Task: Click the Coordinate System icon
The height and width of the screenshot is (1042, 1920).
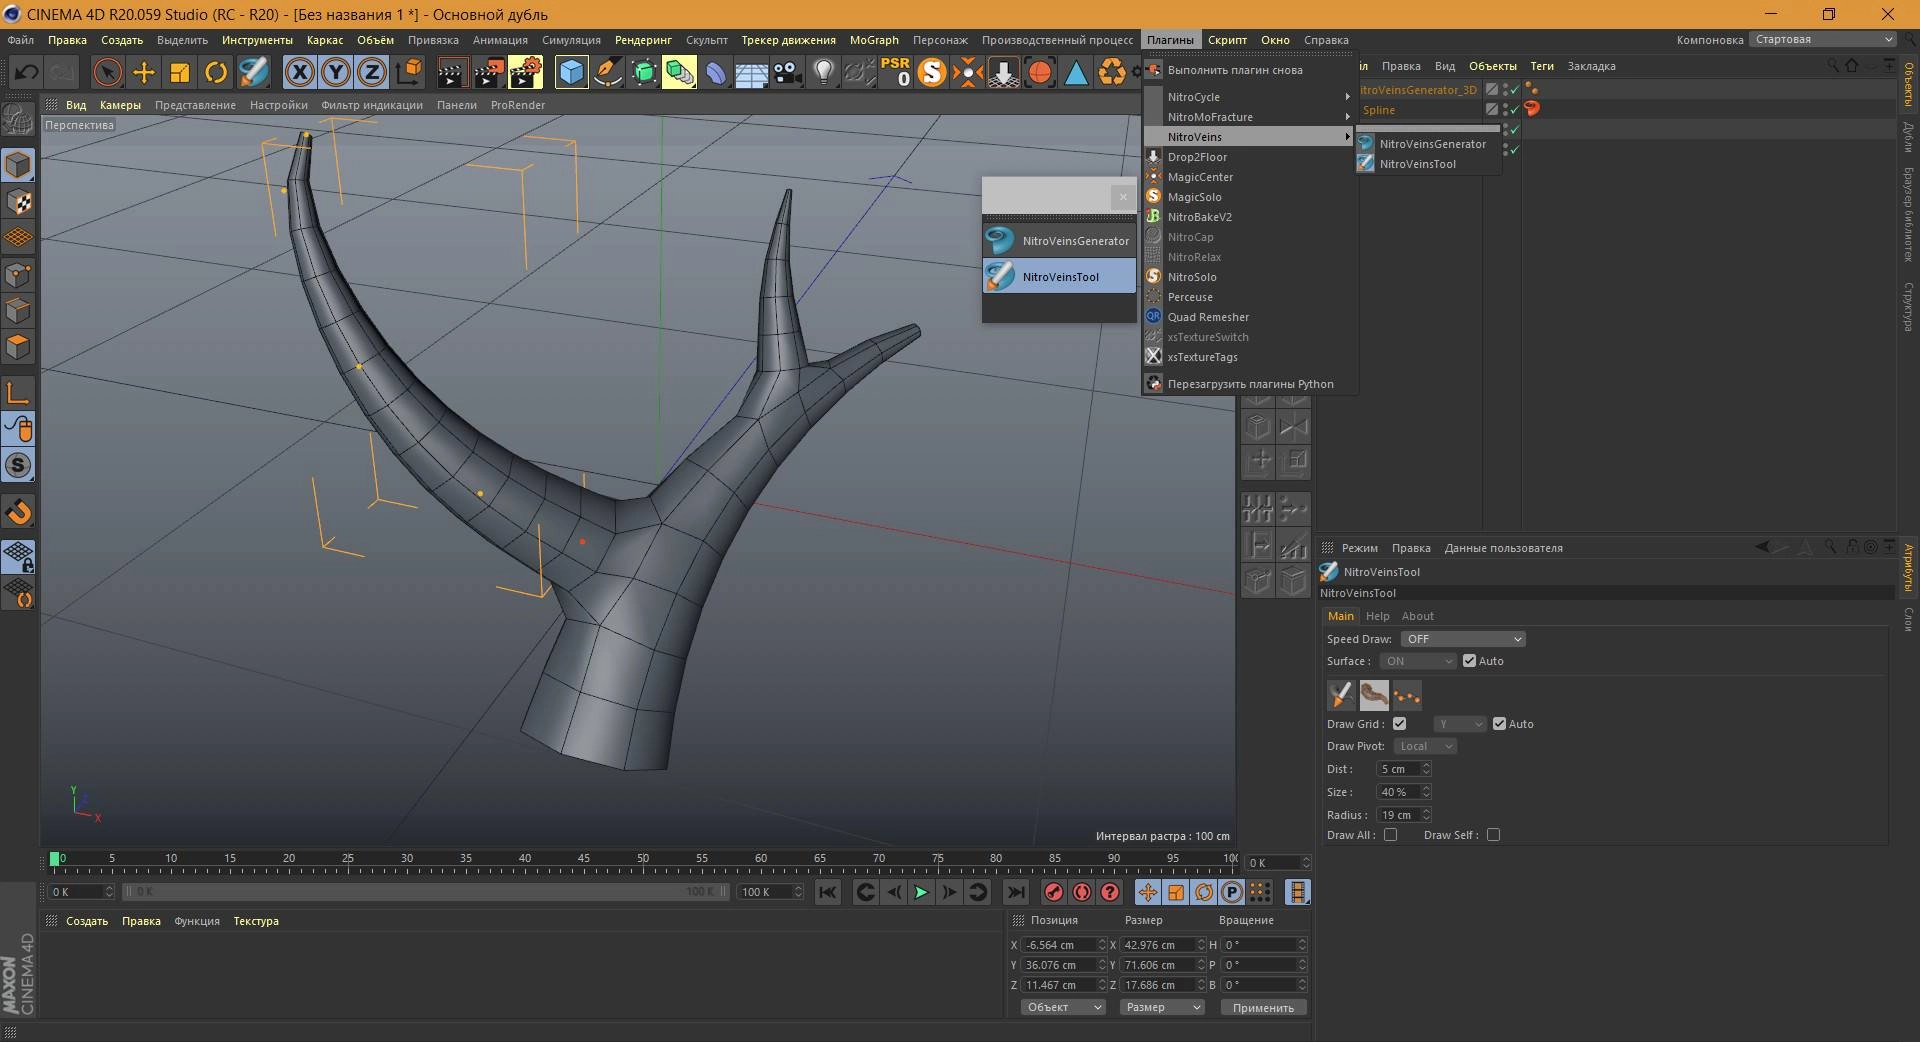Action: (409, 72)
